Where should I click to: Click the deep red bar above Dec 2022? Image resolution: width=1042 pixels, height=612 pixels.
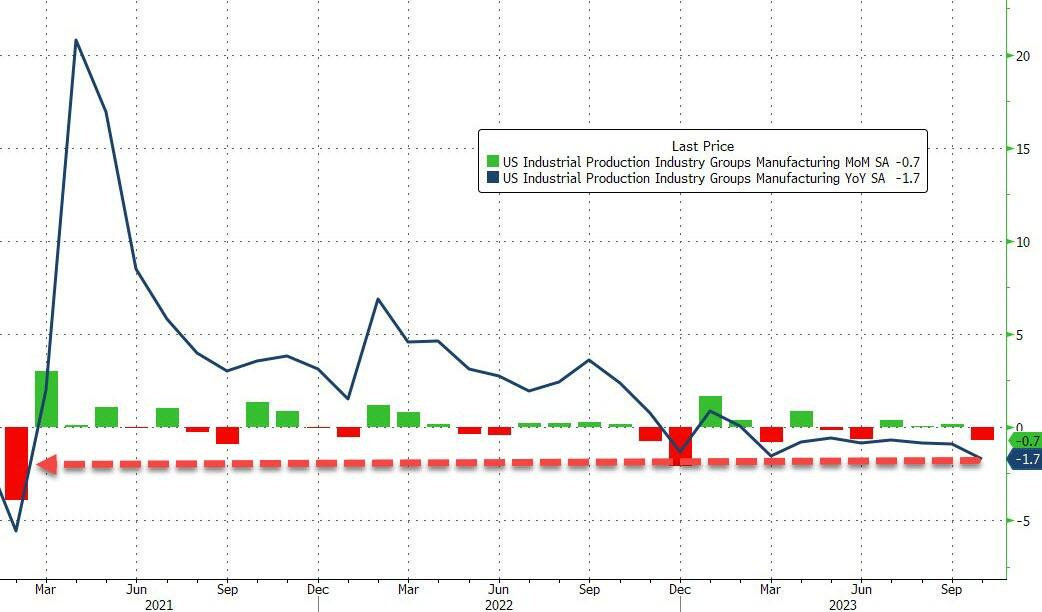(680, 446)
